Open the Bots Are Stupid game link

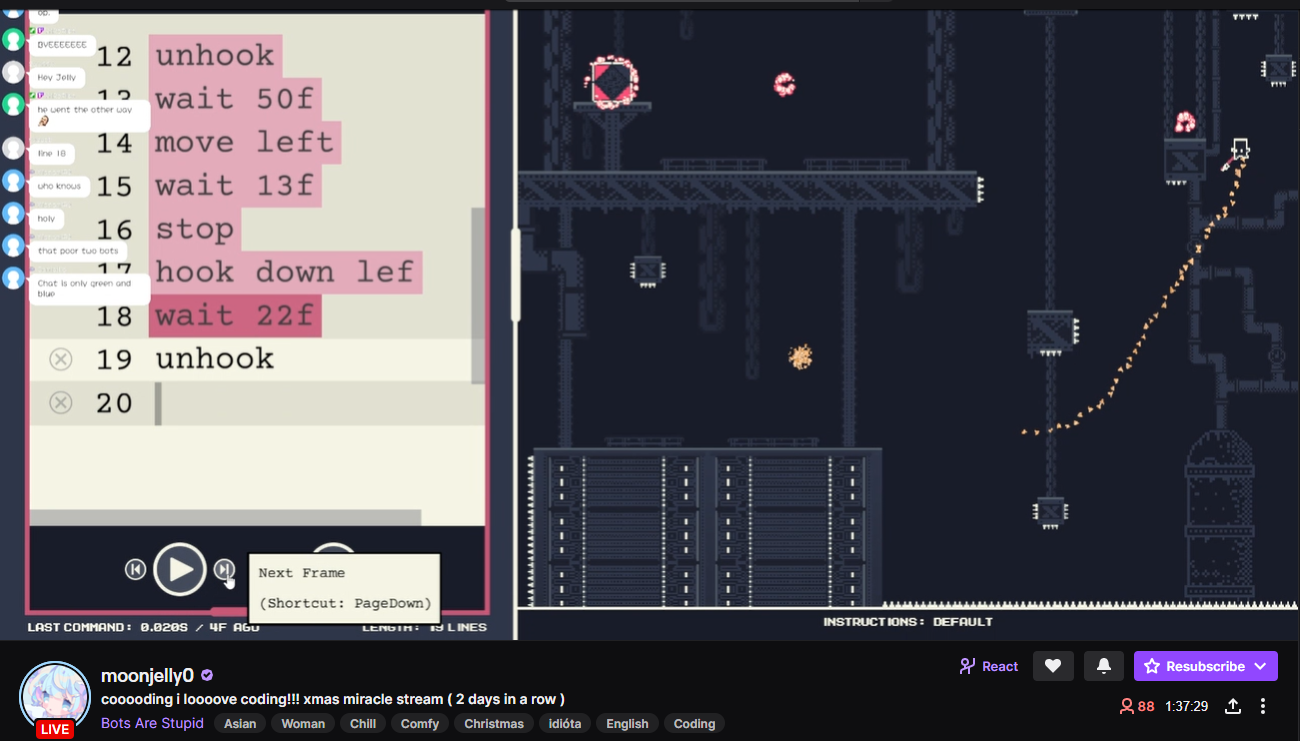coord(152,723)
